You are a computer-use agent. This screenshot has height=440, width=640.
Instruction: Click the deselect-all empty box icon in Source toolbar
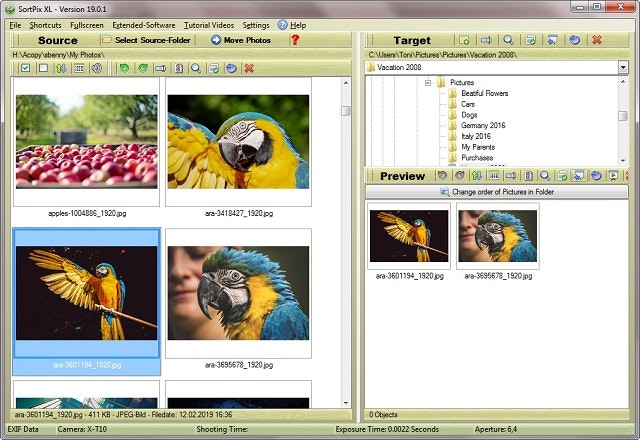43,68
